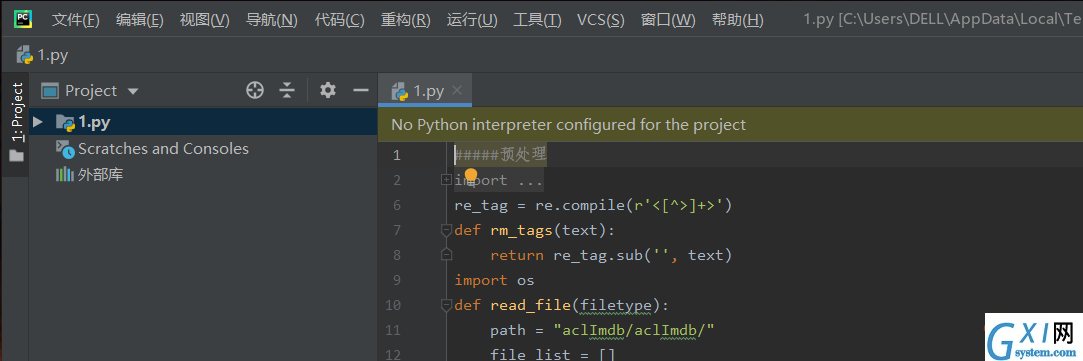Click the locate/scroll-from-source target icon
This screenshot has height=361, width=1083.
point(255,90)
